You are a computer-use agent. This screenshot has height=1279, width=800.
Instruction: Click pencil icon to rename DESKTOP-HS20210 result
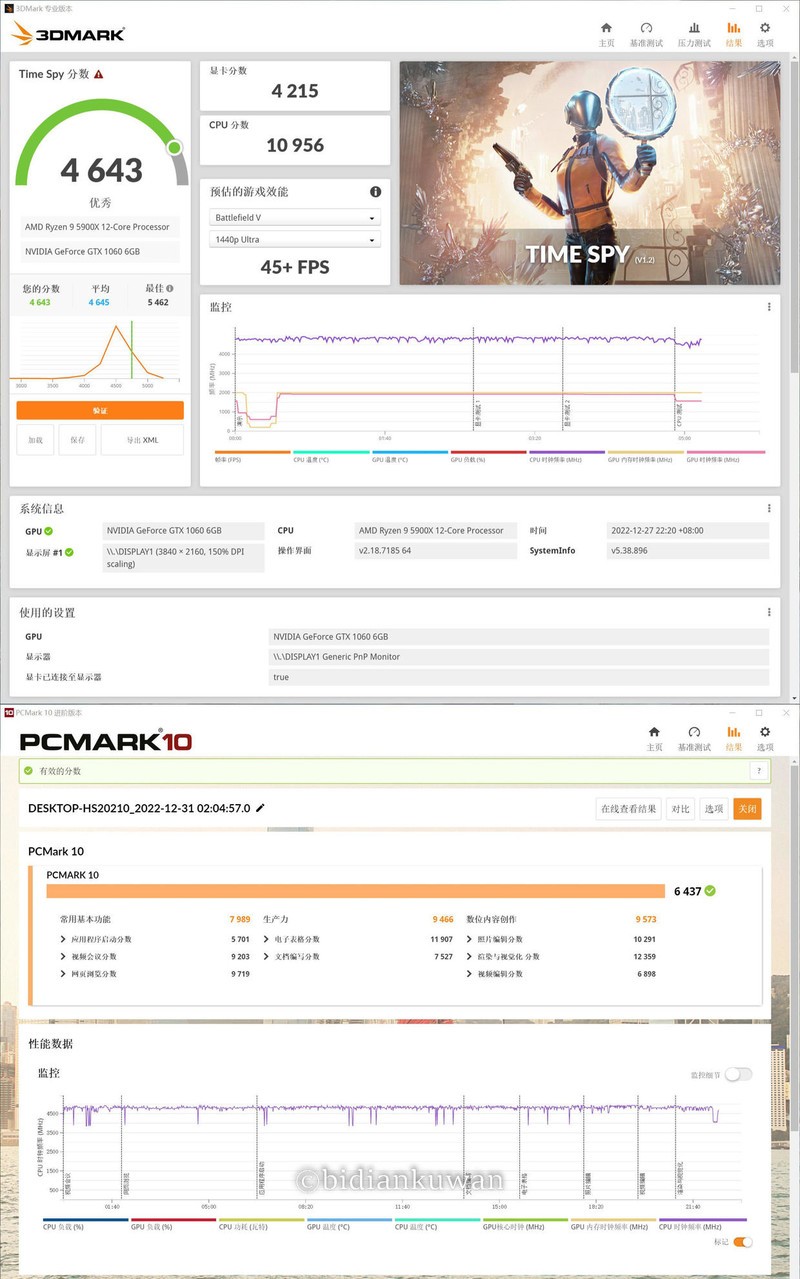[261, 807]
